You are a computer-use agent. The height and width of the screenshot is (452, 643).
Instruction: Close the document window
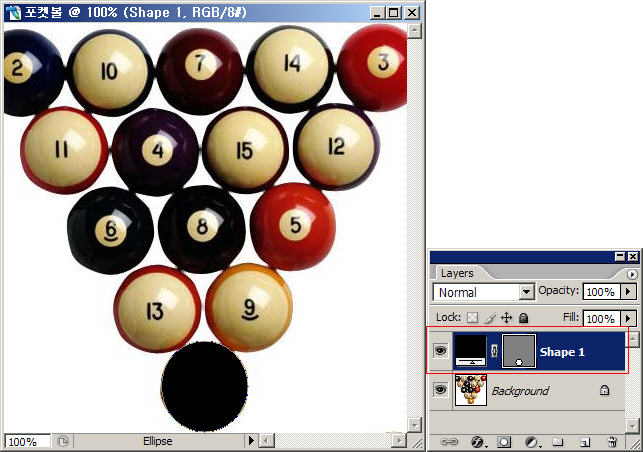[412, 13]
